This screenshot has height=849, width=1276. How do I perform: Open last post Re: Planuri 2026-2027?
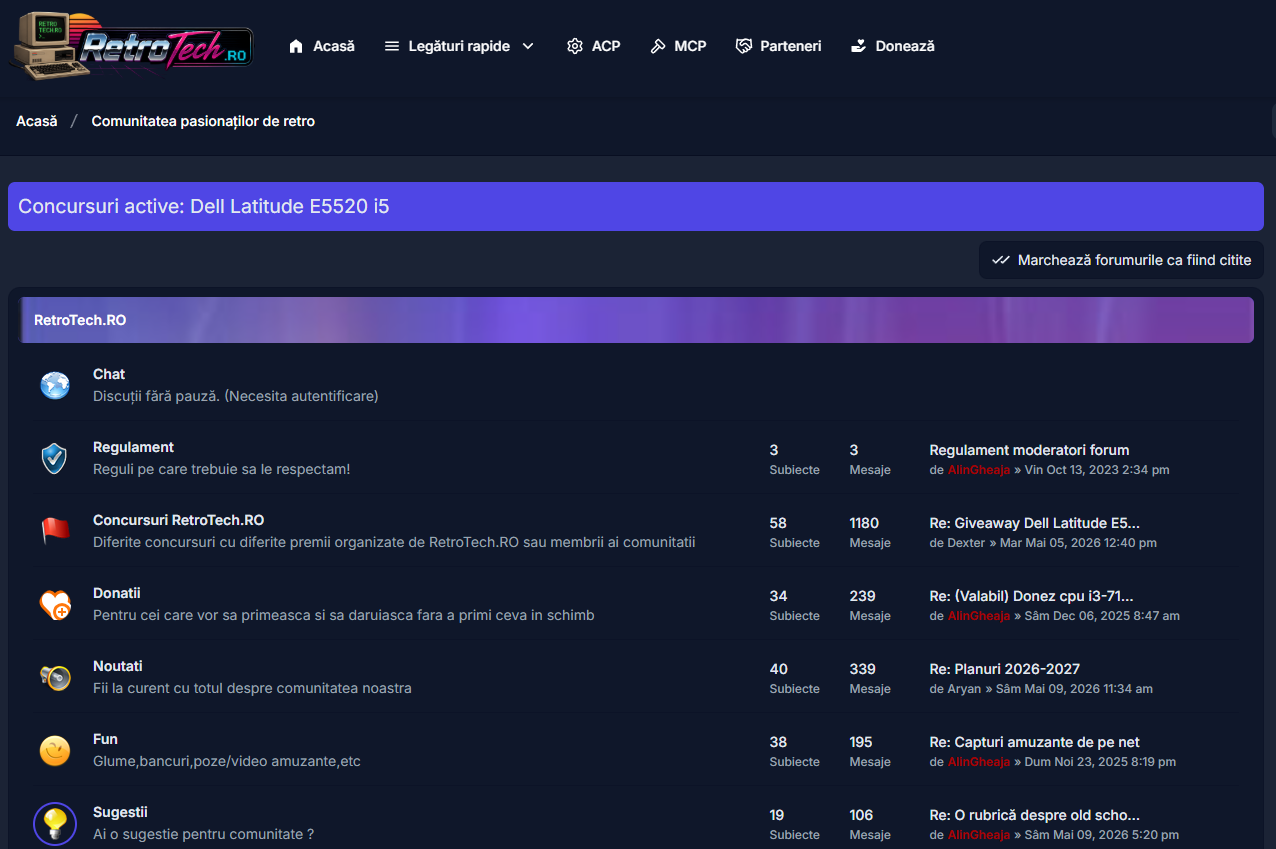[1004, 669]
